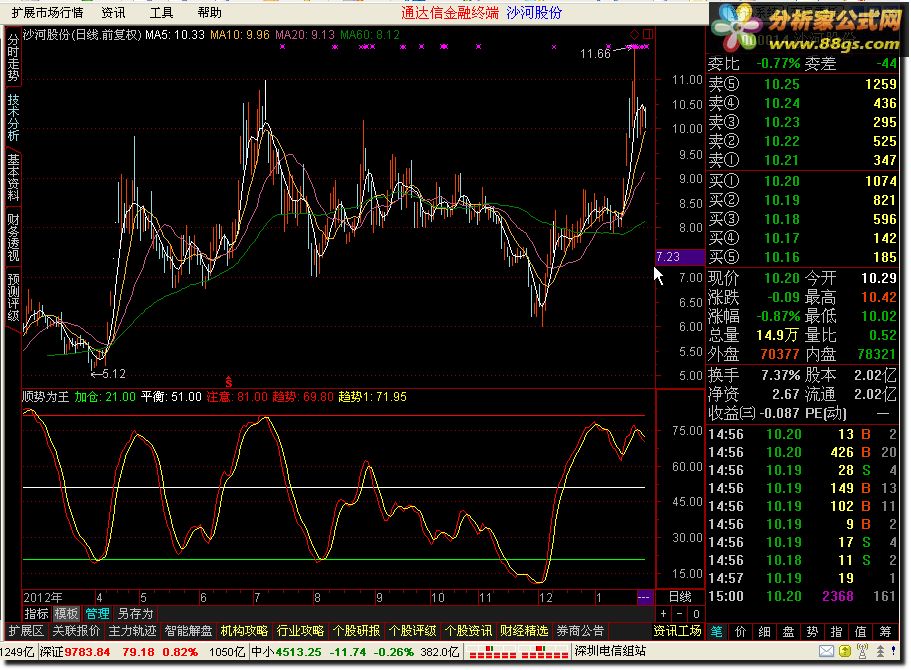Open the 券商公告 bottom tab
The width and height of the screenshot is (911, 670).
pos(580,631)
